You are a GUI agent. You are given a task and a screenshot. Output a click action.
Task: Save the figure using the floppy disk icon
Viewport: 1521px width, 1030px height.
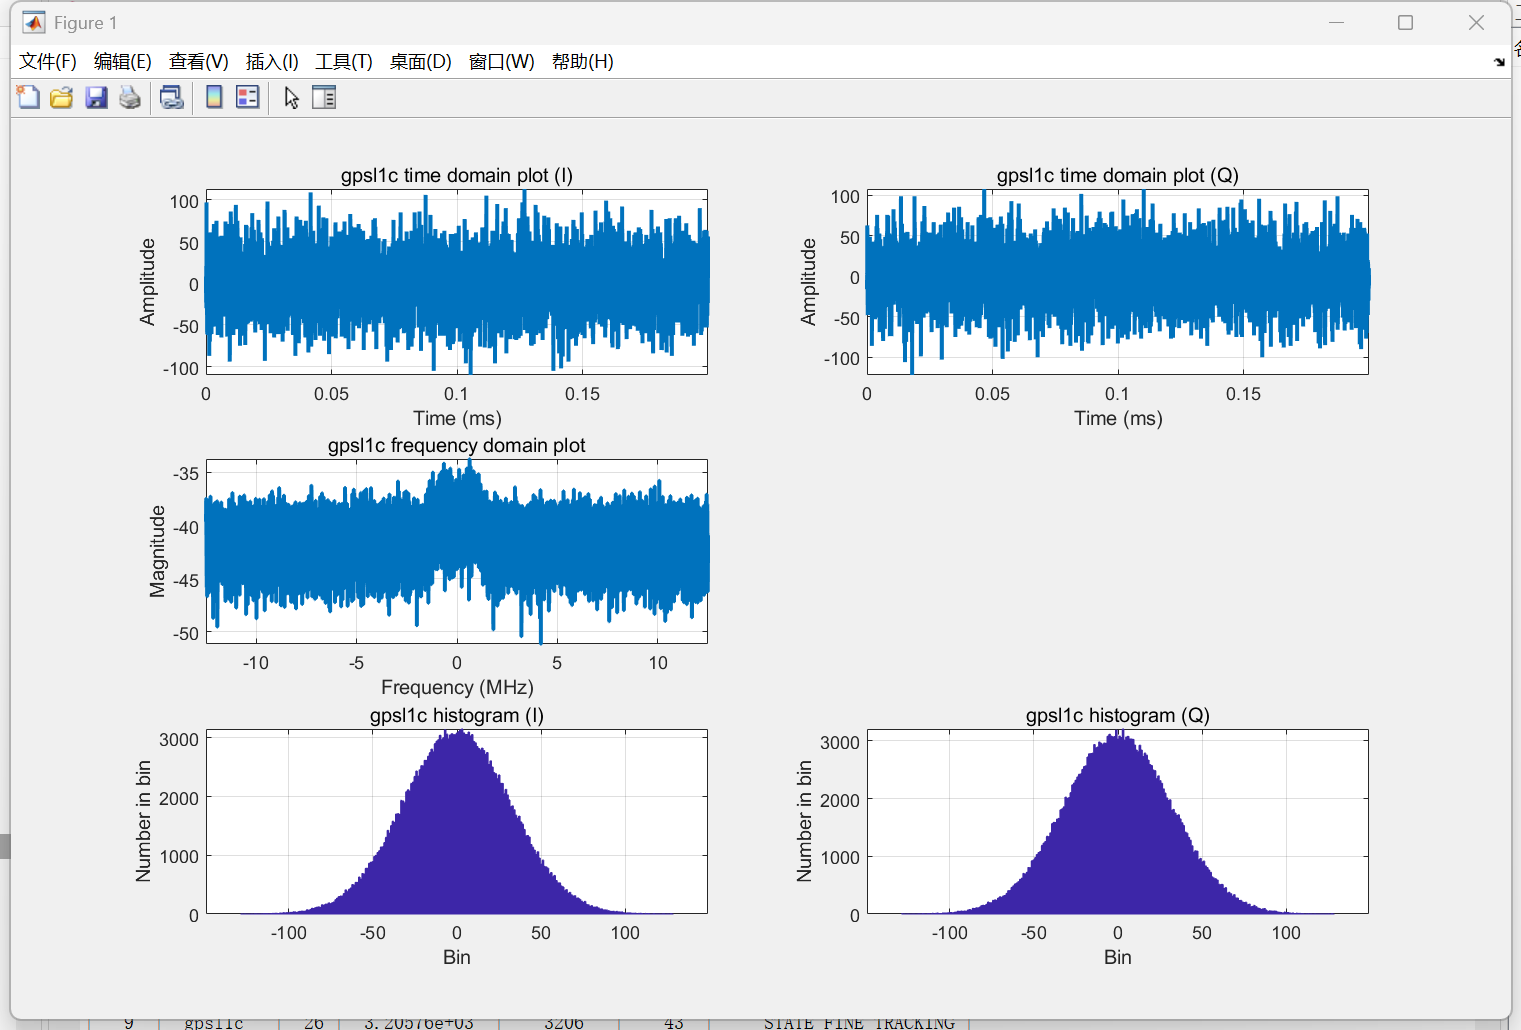(96, 97)
